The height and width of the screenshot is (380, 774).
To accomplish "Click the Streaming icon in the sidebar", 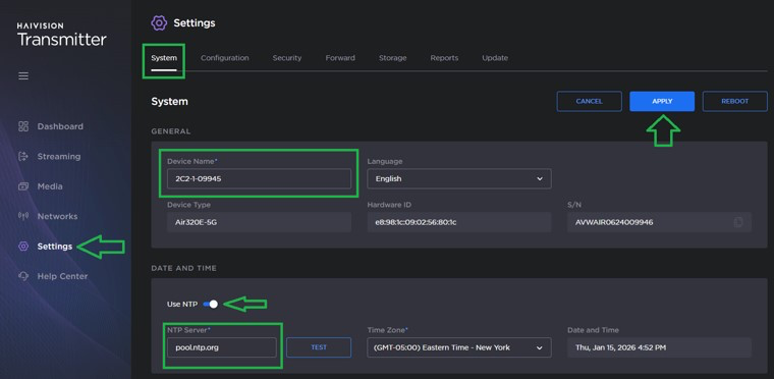I will point(23,156).
